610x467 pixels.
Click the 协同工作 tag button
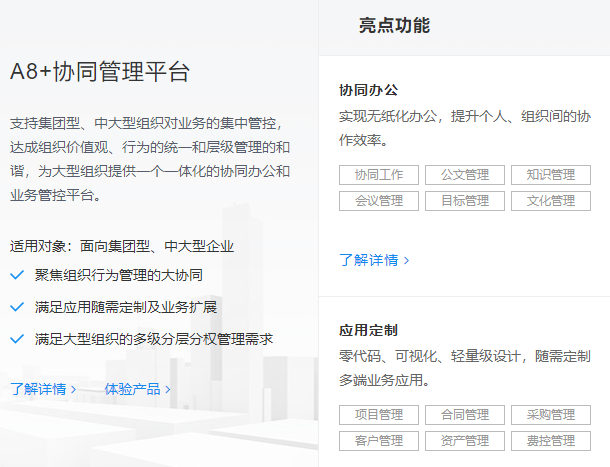coord(378,175)
